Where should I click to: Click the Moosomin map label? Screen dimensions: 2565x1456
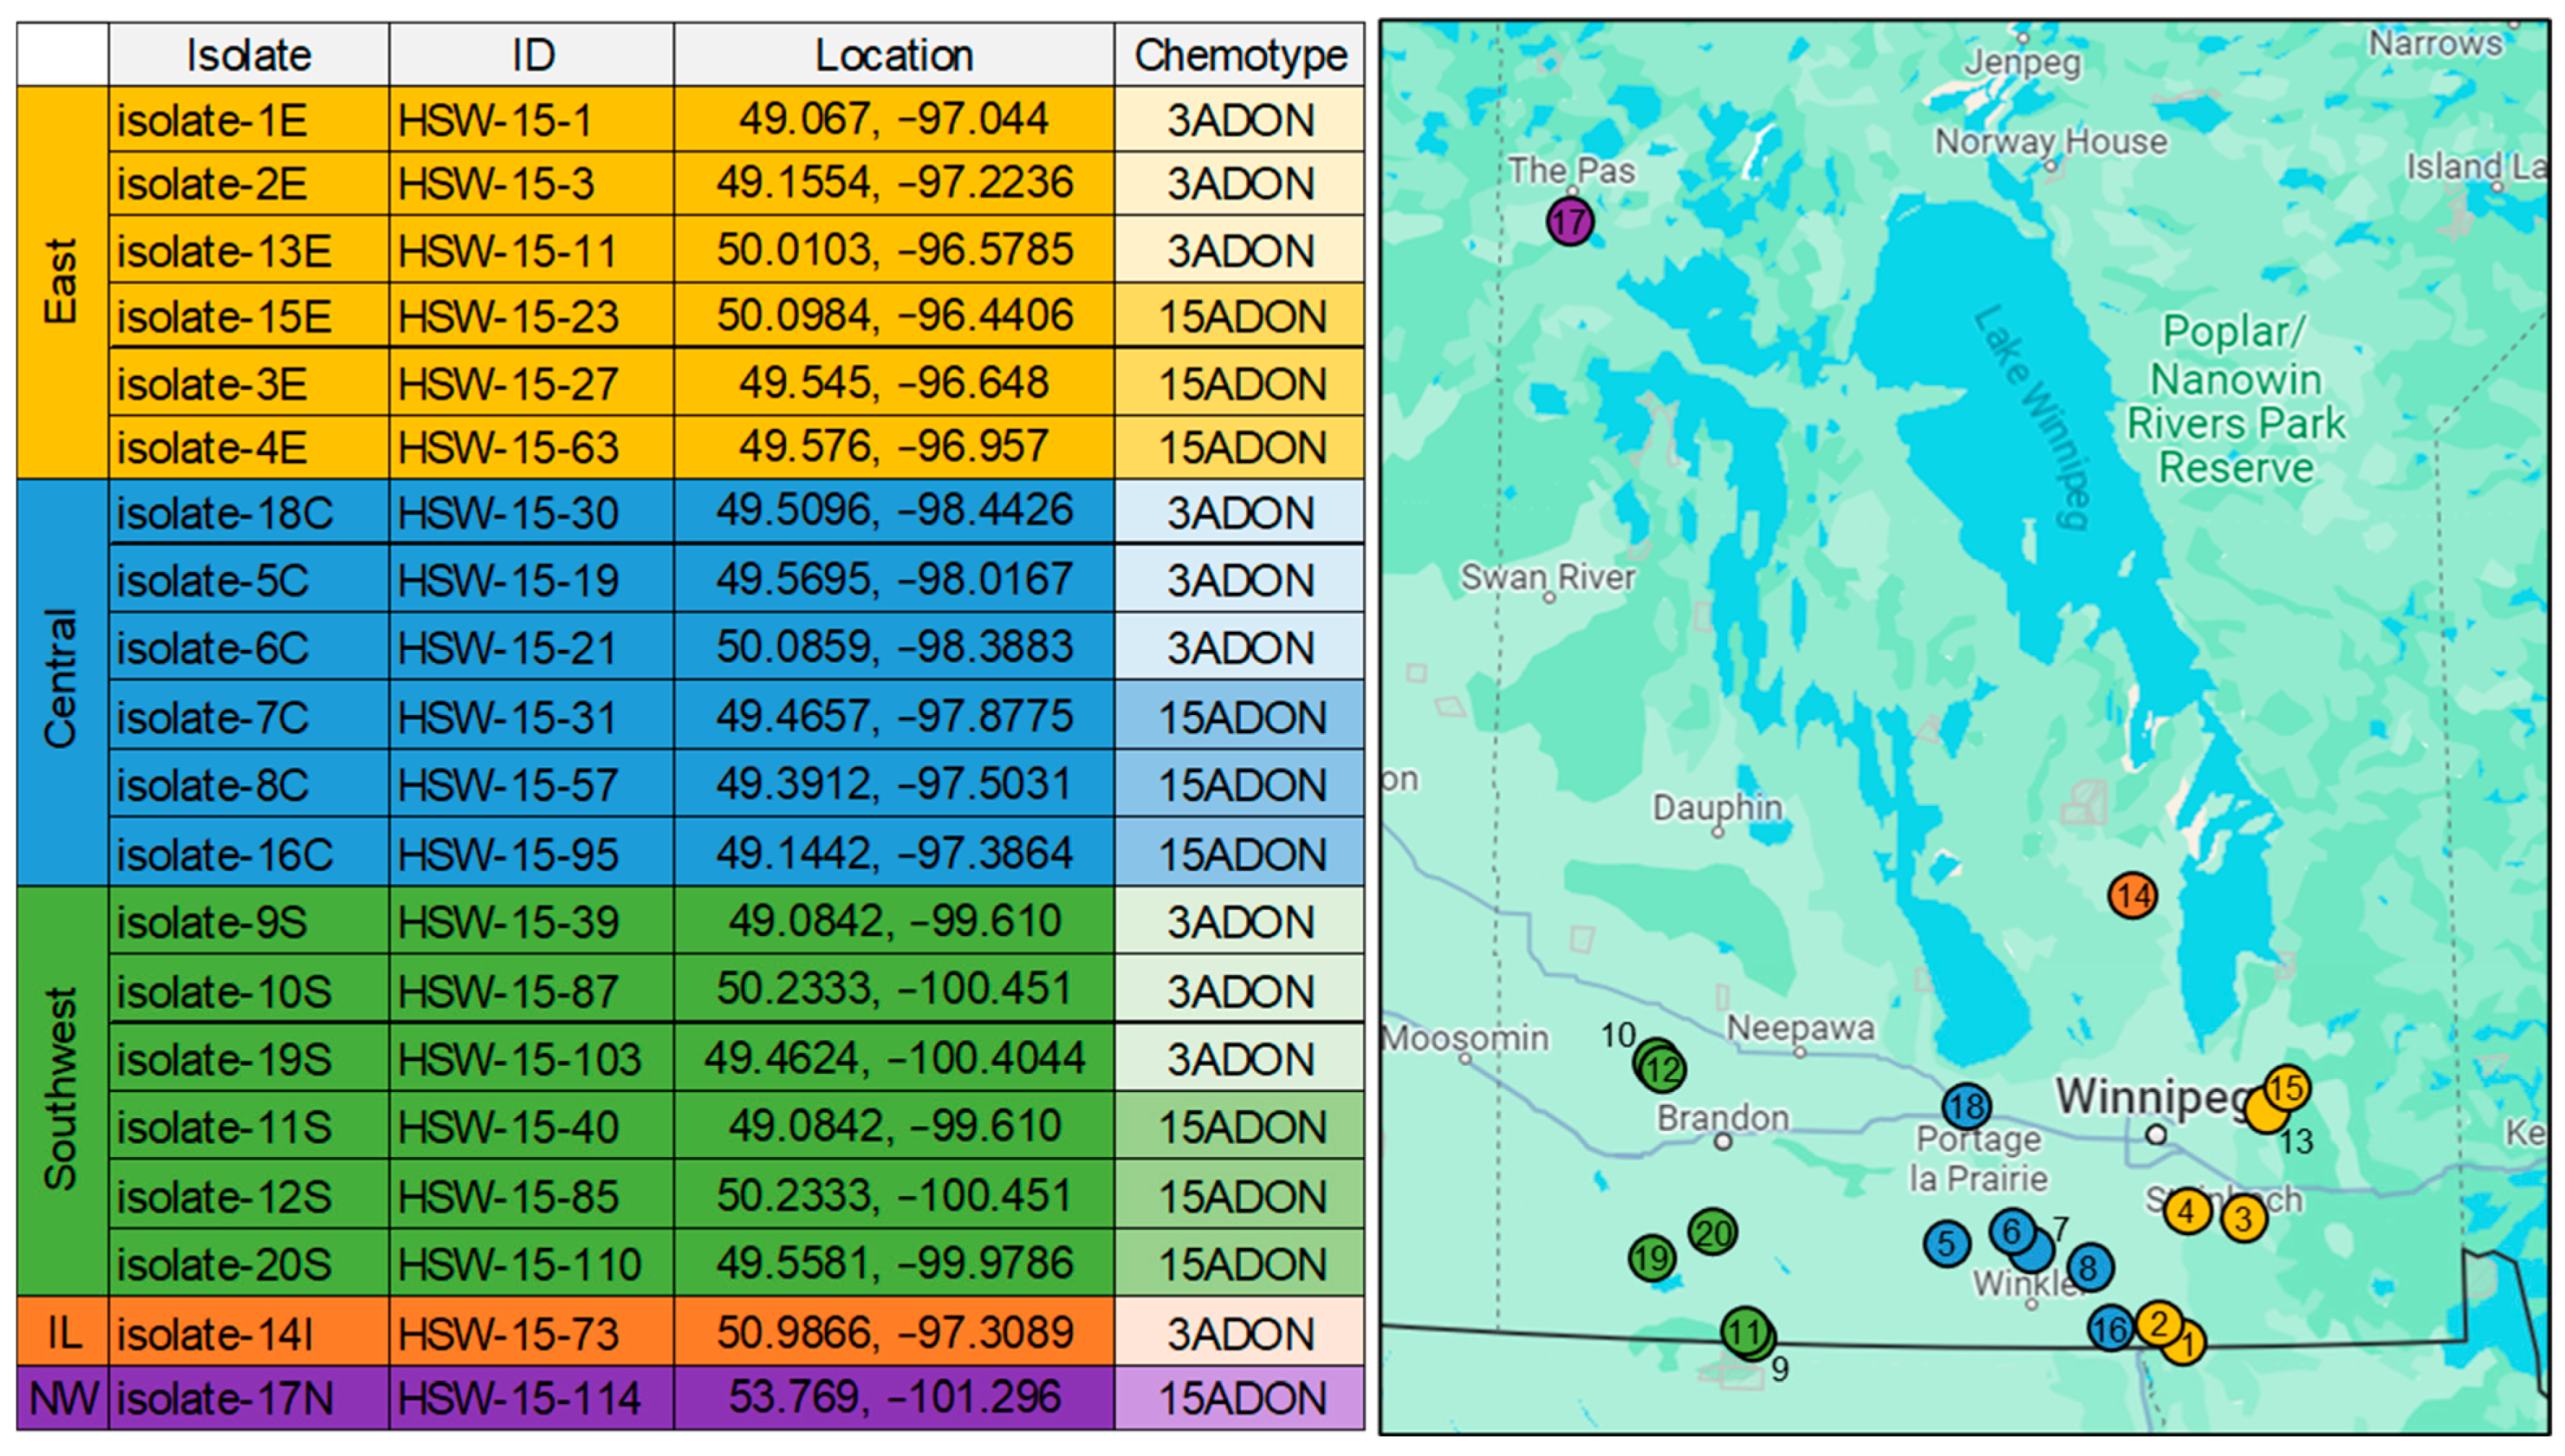(1466, 1038)
